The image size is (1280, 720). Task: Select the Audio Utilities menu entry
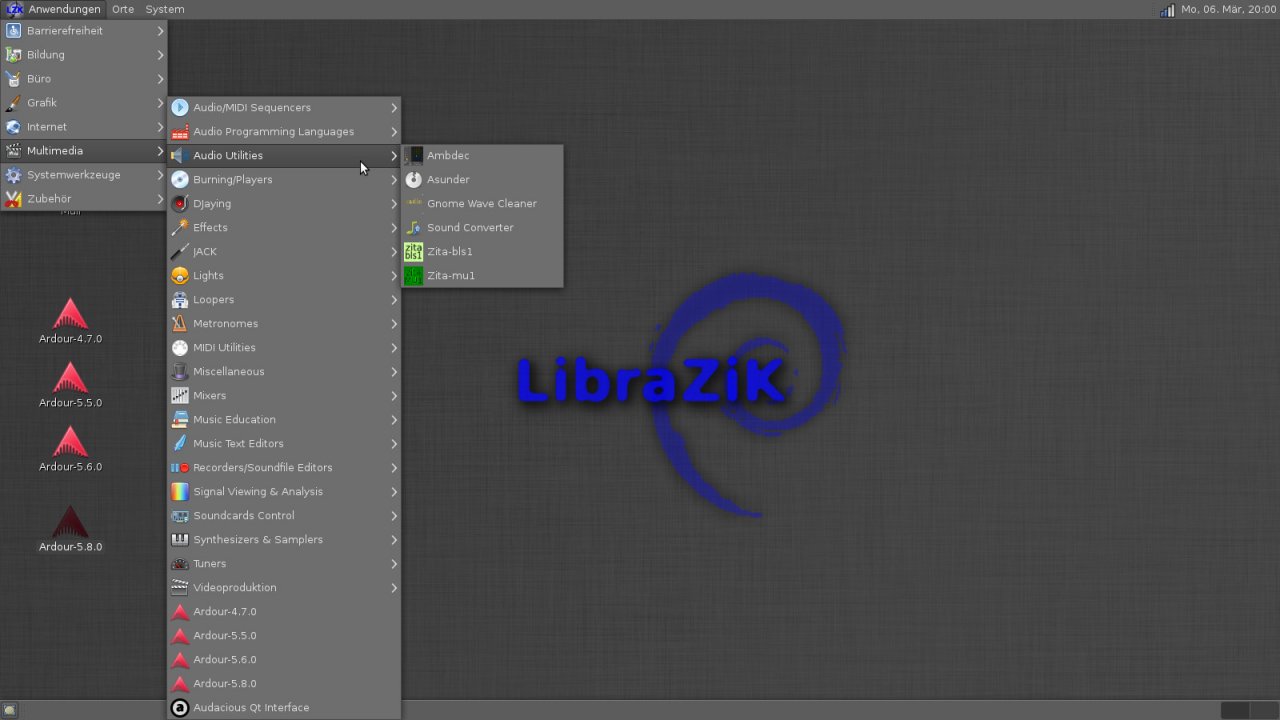(x=284, y=156)
